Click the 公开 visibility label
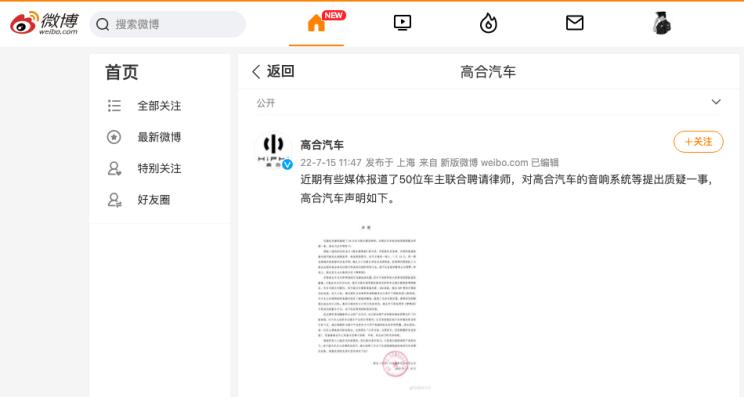 (266, 103)
